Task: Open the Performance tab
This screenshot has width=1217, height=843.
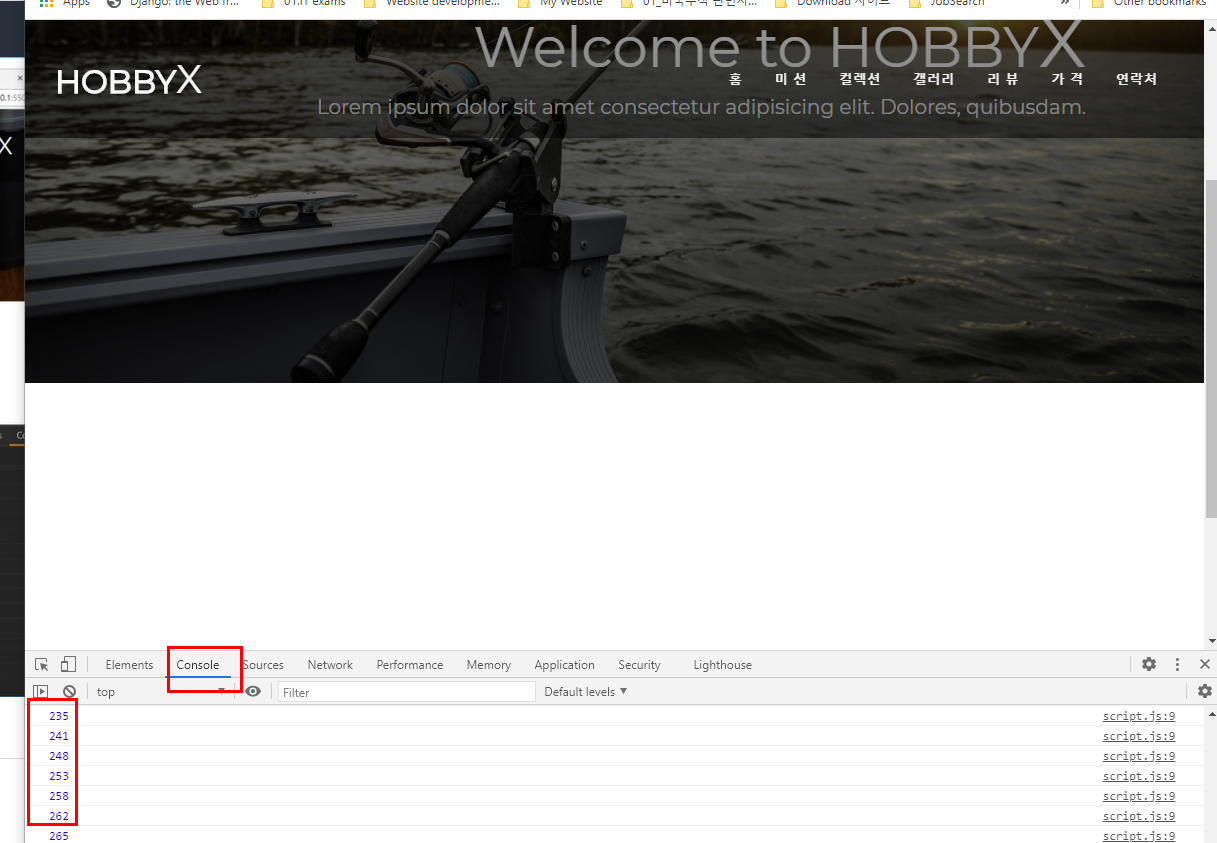Action: [410, 665]
